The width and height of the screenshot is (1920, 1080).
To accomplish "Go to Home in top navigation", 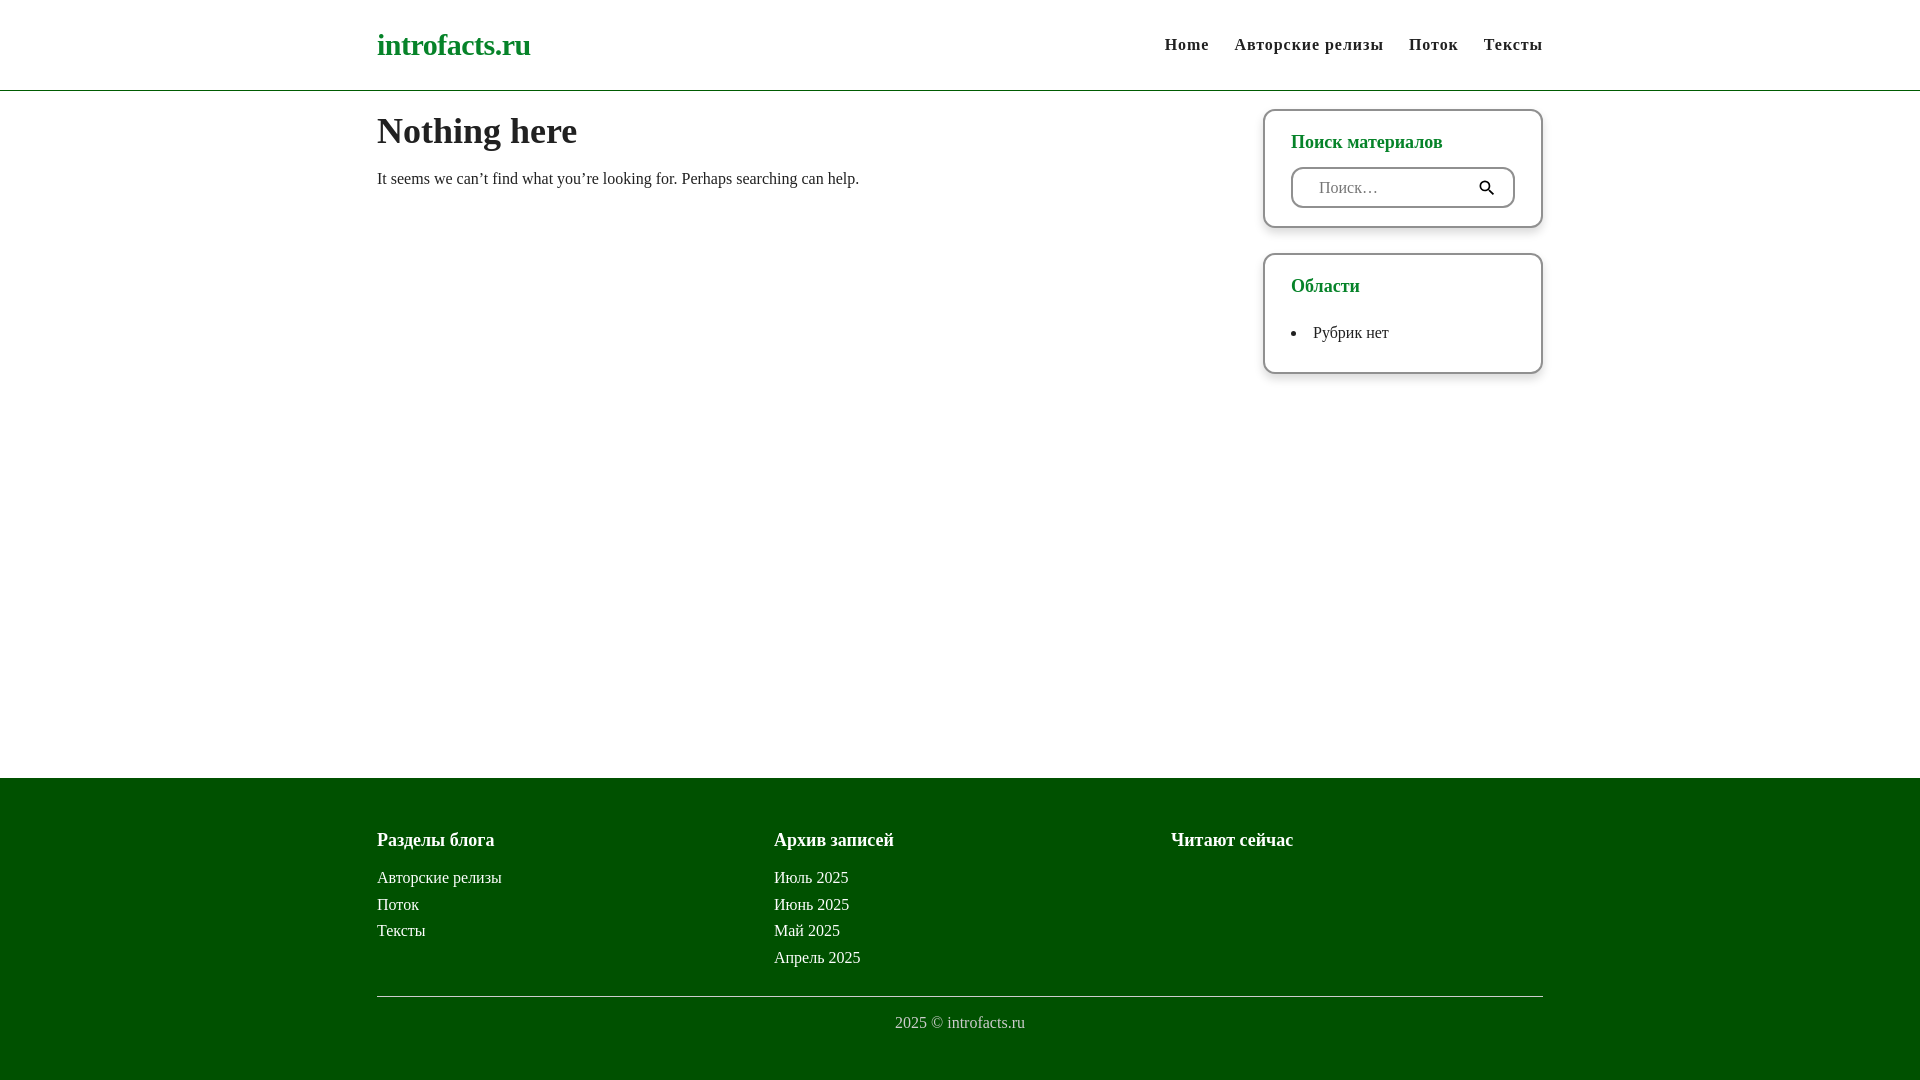I will 1186,45.
